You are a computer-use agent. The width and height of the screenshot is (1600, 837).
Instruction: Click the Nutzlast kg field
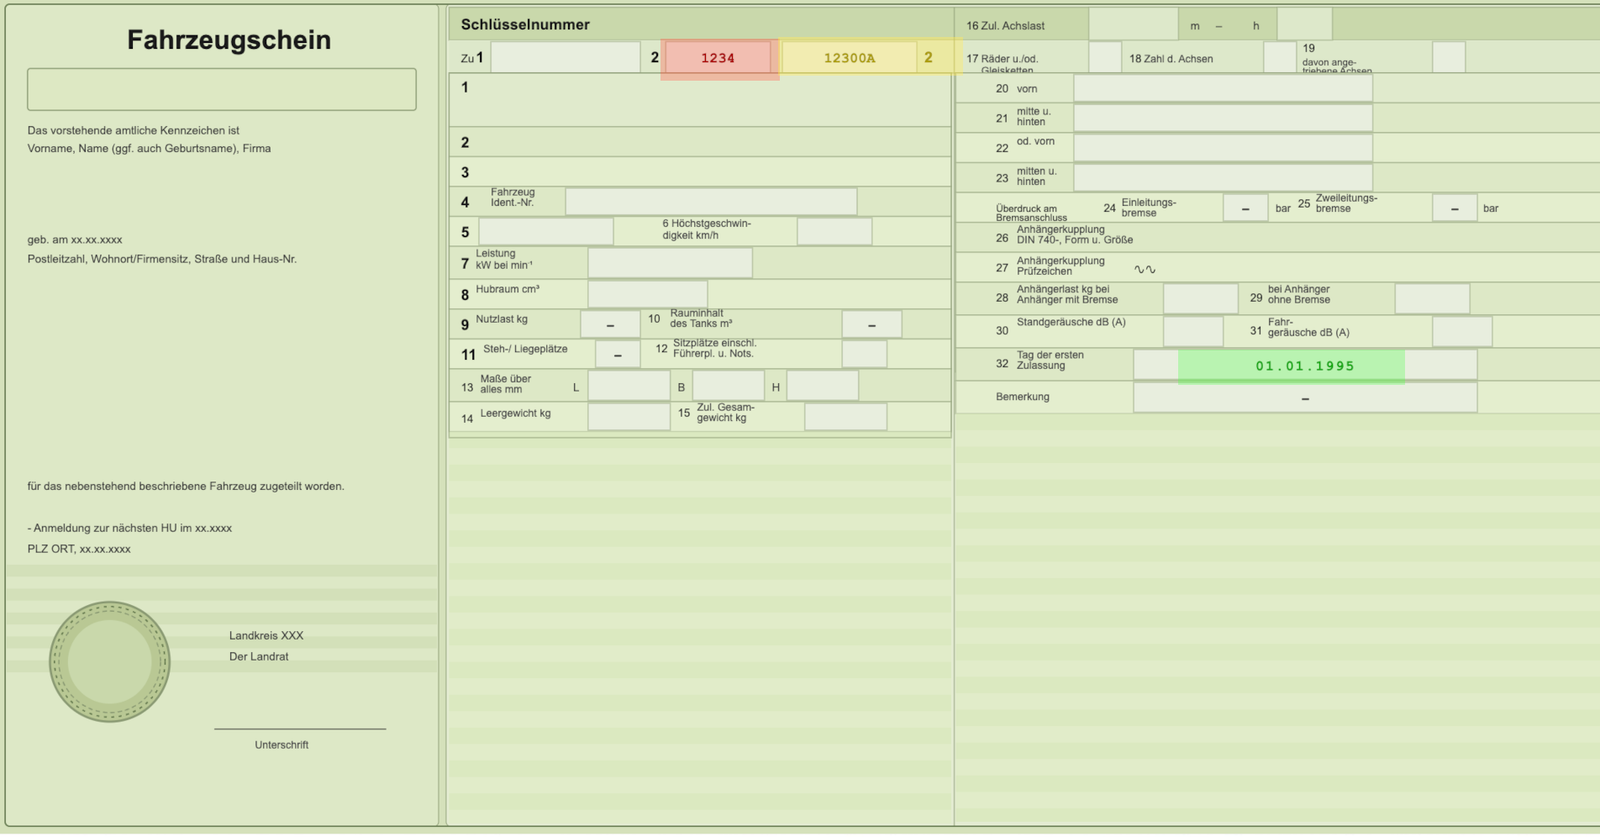click(610, 324)
